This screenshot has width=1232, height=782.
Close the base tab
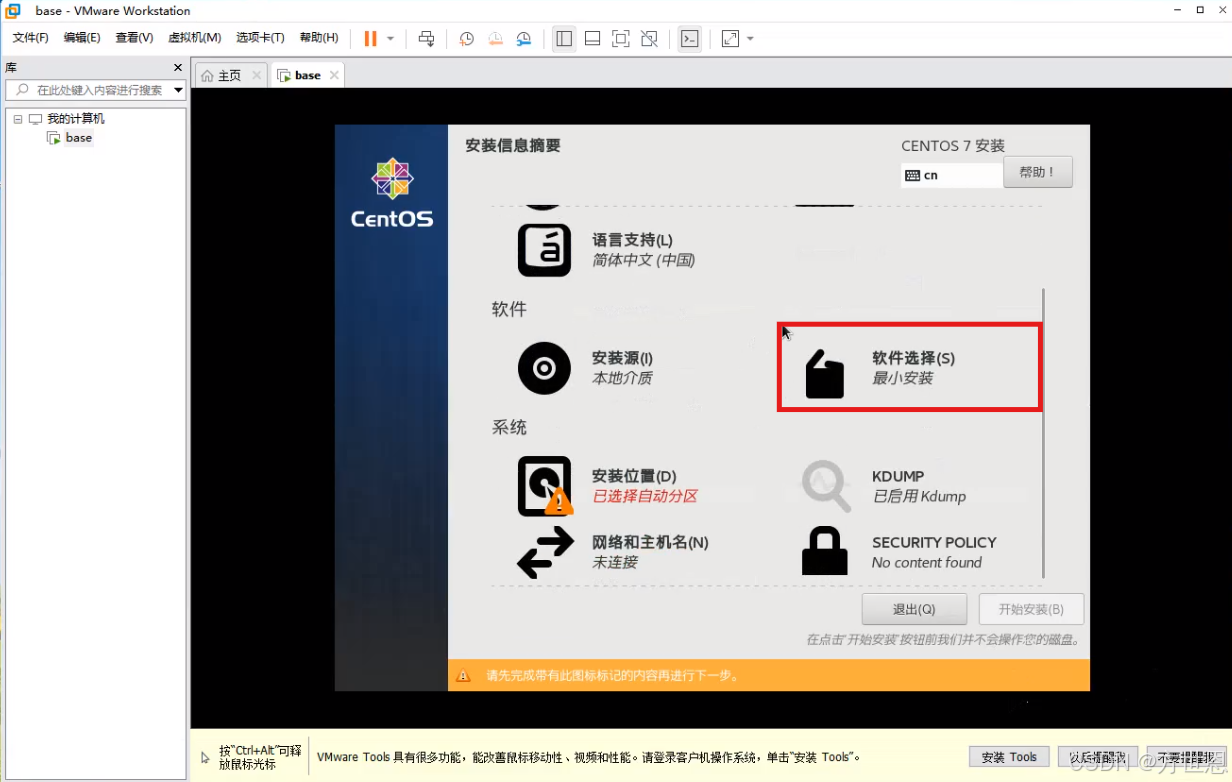[x=334, y=75]
